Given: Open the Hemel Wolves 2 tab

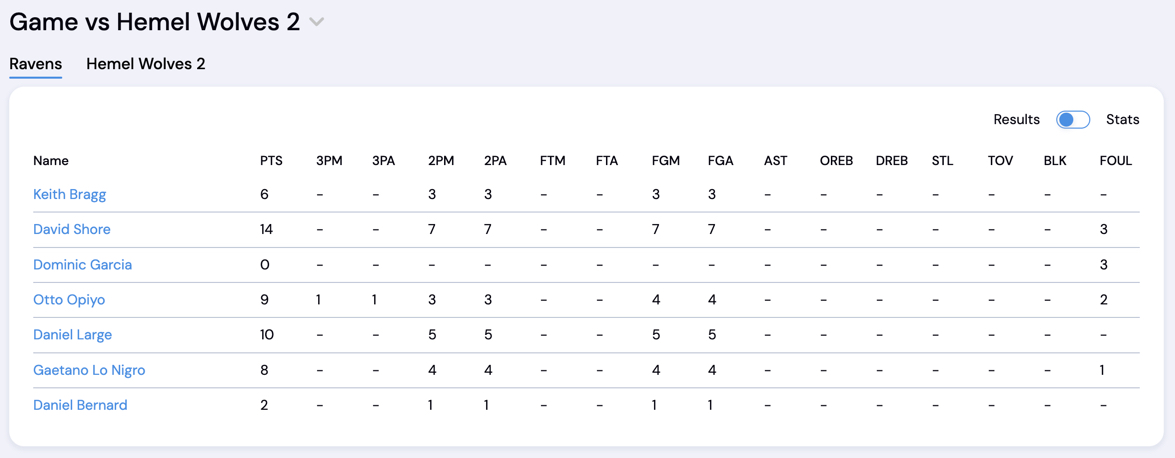Looking at the screenshot, I should [146, 64].
